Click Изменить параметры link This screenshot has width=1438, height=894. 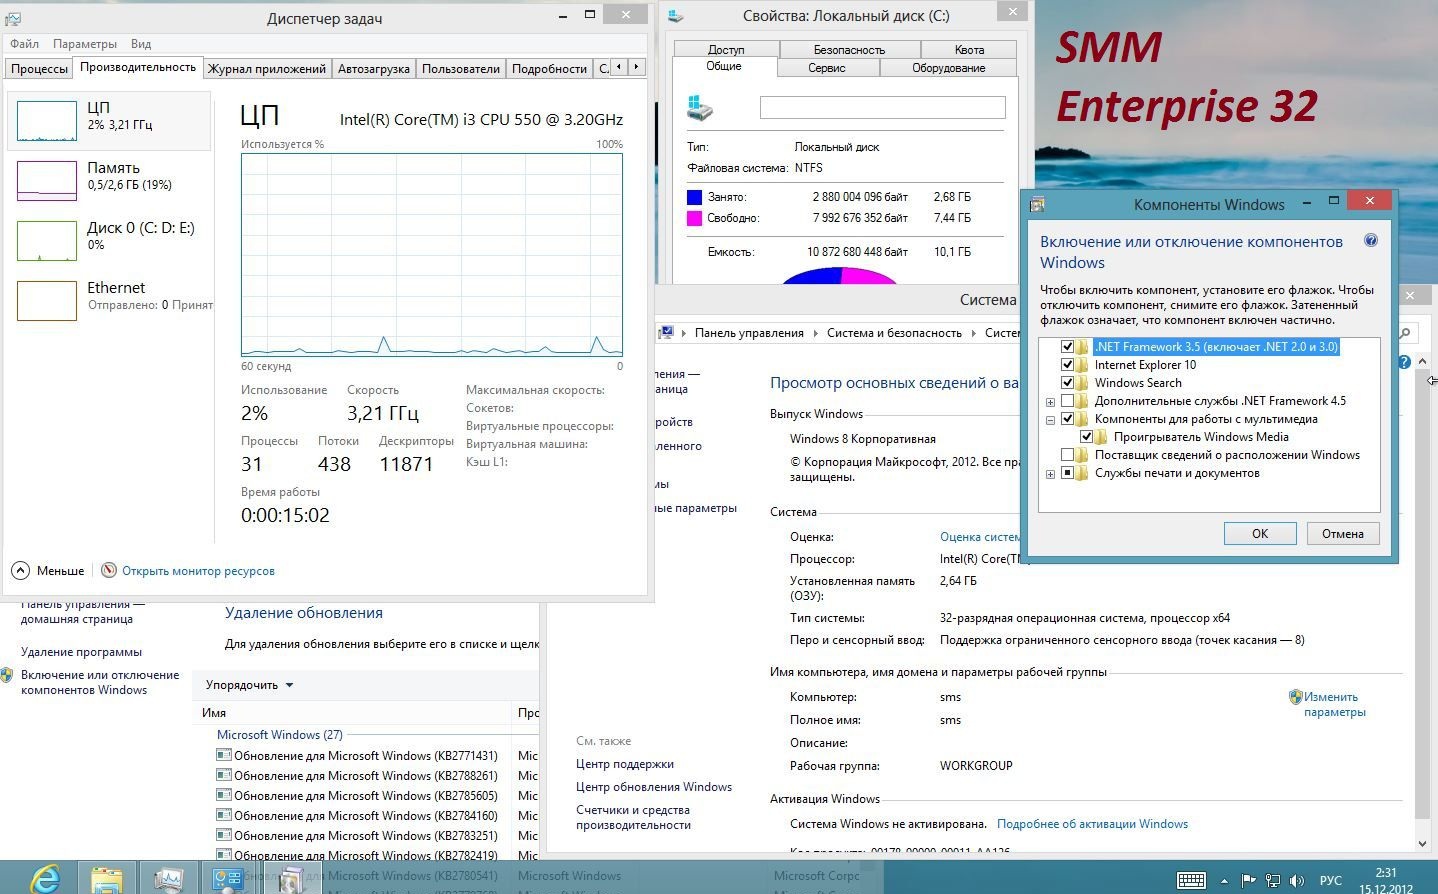click(x=1335, y=704)
